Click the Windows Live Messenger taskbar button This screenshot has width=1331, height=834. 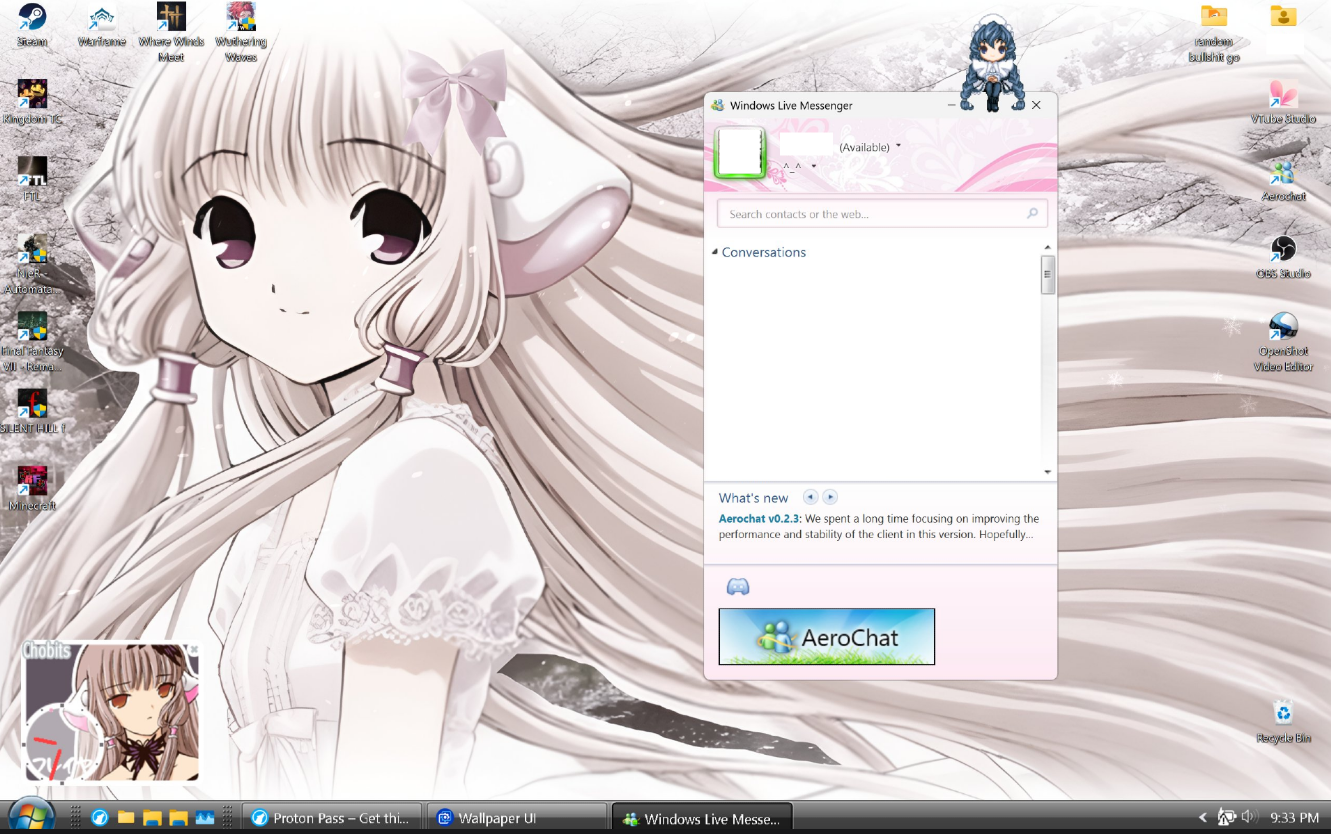(x=702, y=818)
